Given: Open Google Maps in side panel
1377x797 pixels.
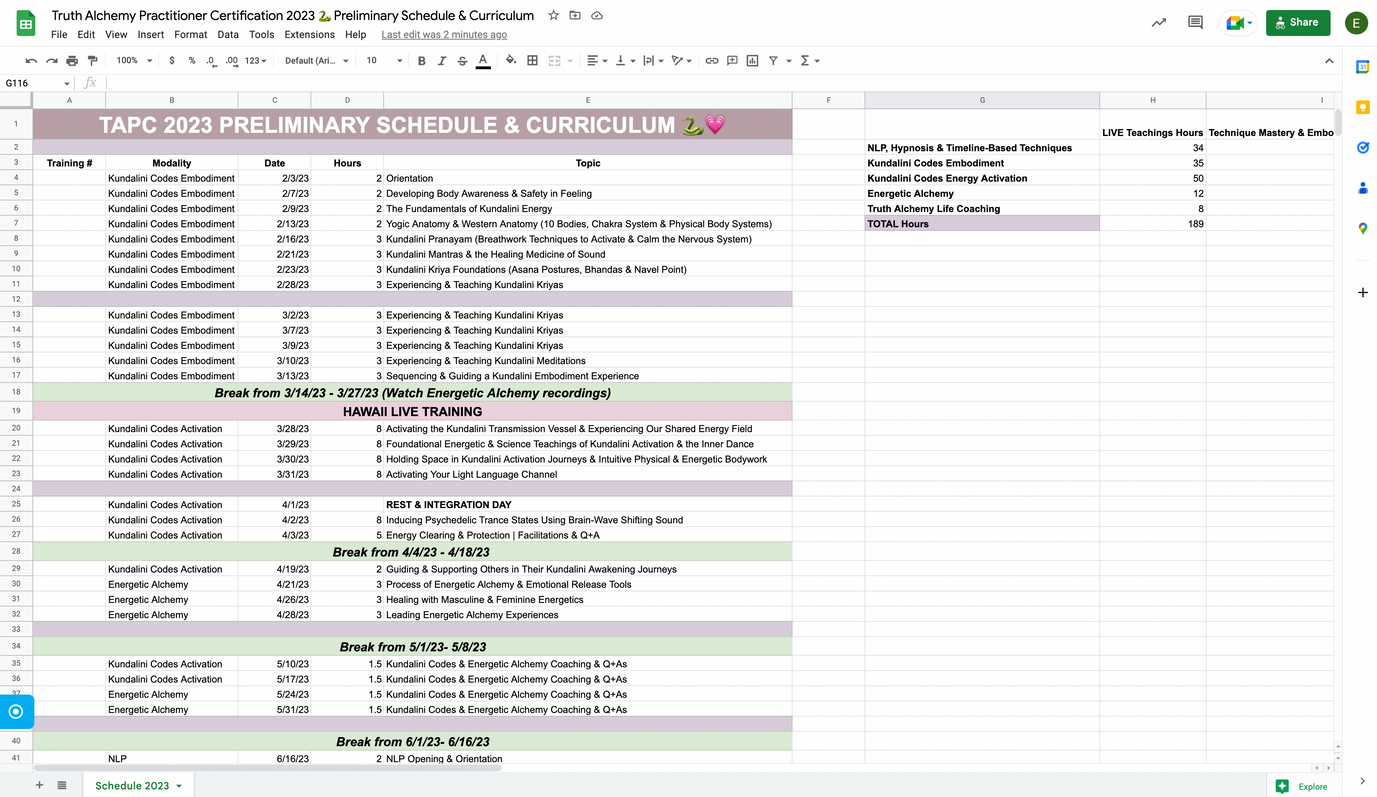Looking at the screenshot, I should [1362, 229].
